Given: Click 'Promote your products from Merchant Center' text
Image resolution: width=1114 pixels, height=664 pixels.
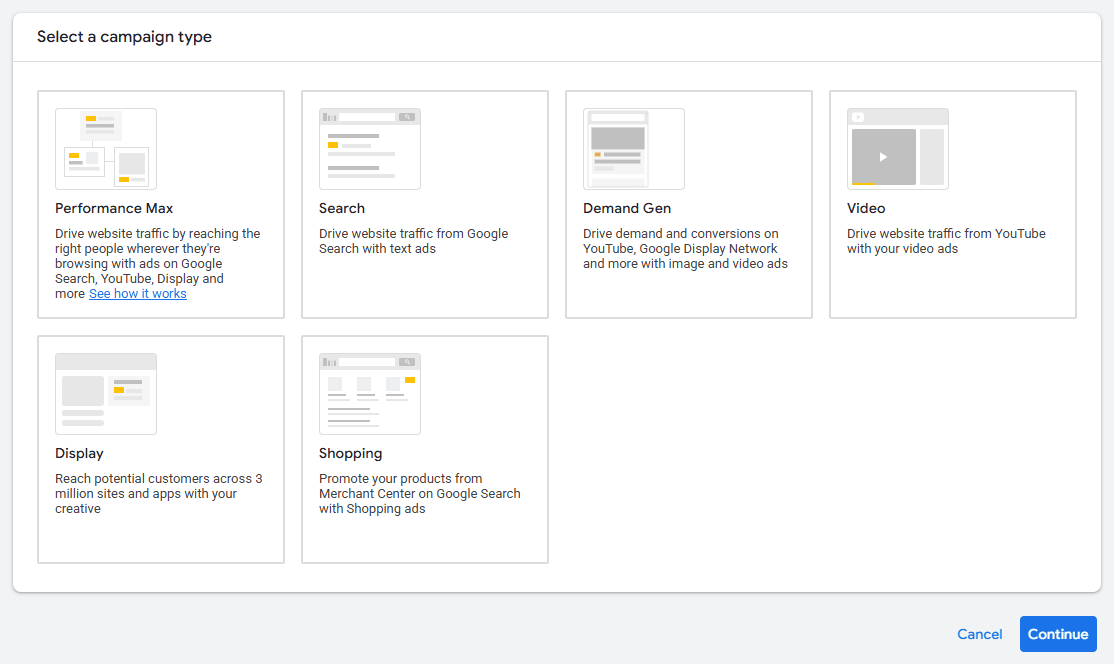Looking at the screenshot, I should [420, 494].
